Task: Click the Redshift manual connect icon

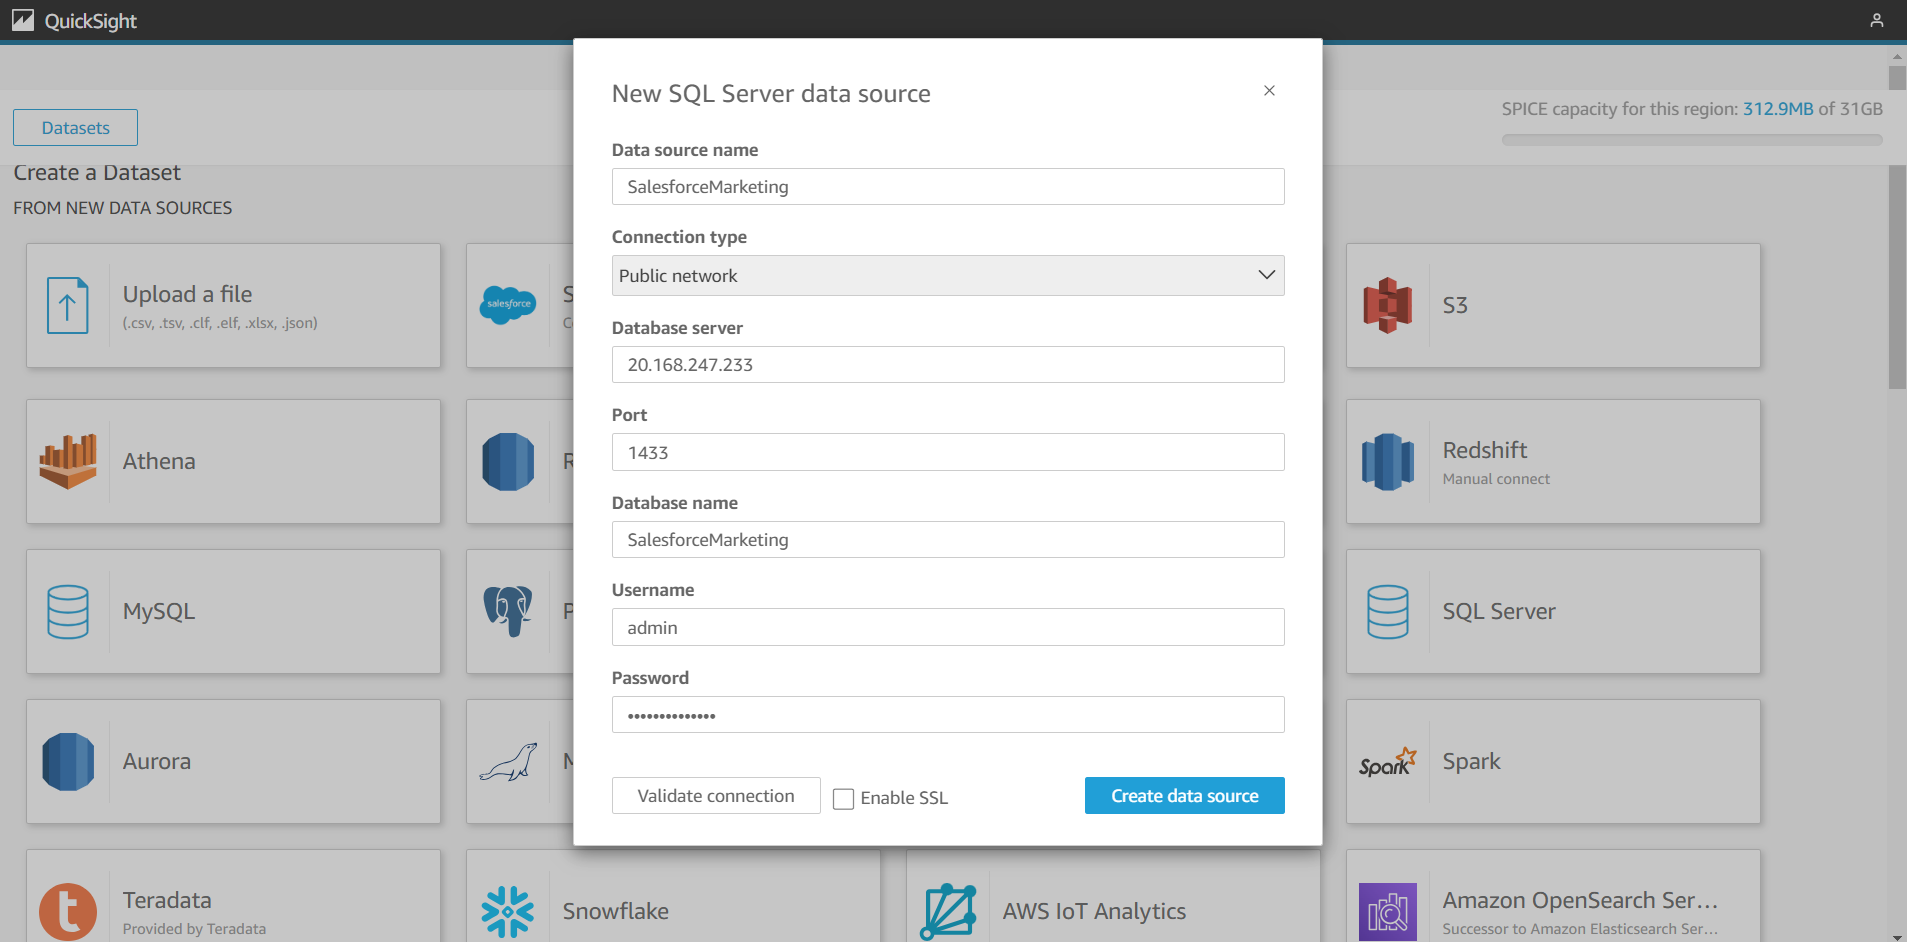Action: [x=1388, y=461]
